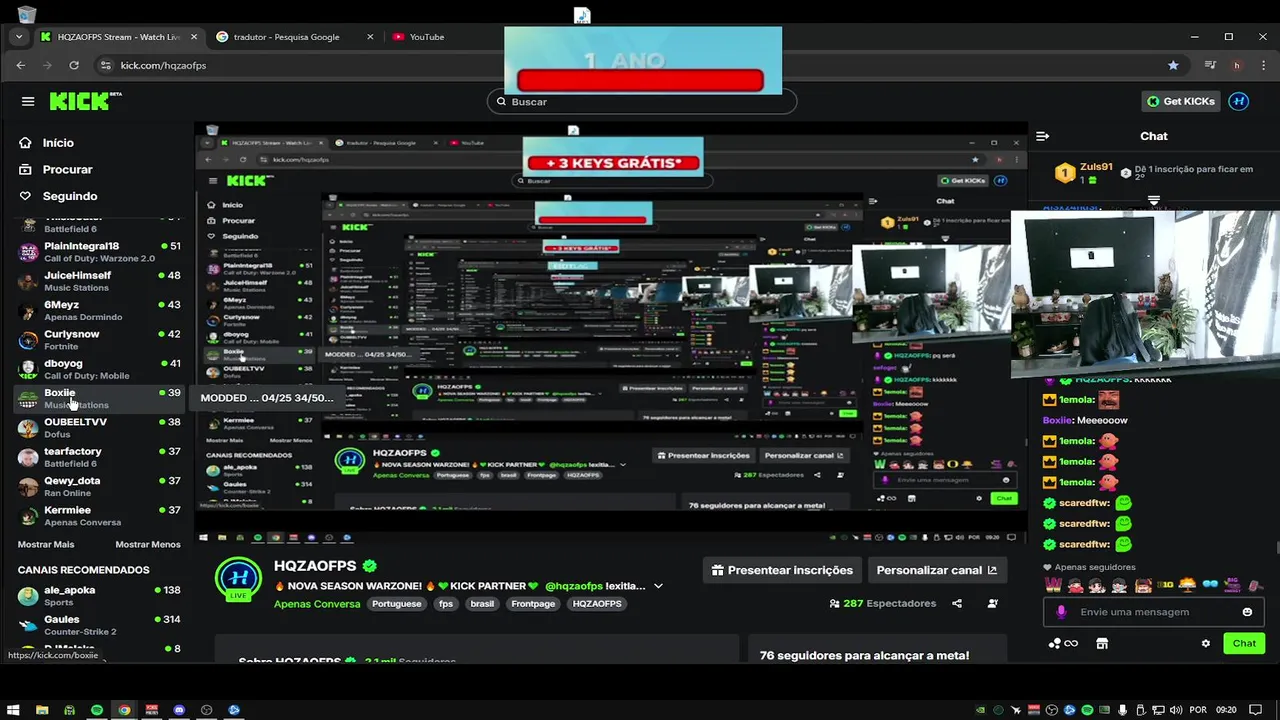Open the Chrome profile 'h' avatar

click(x=1237, y=65)
